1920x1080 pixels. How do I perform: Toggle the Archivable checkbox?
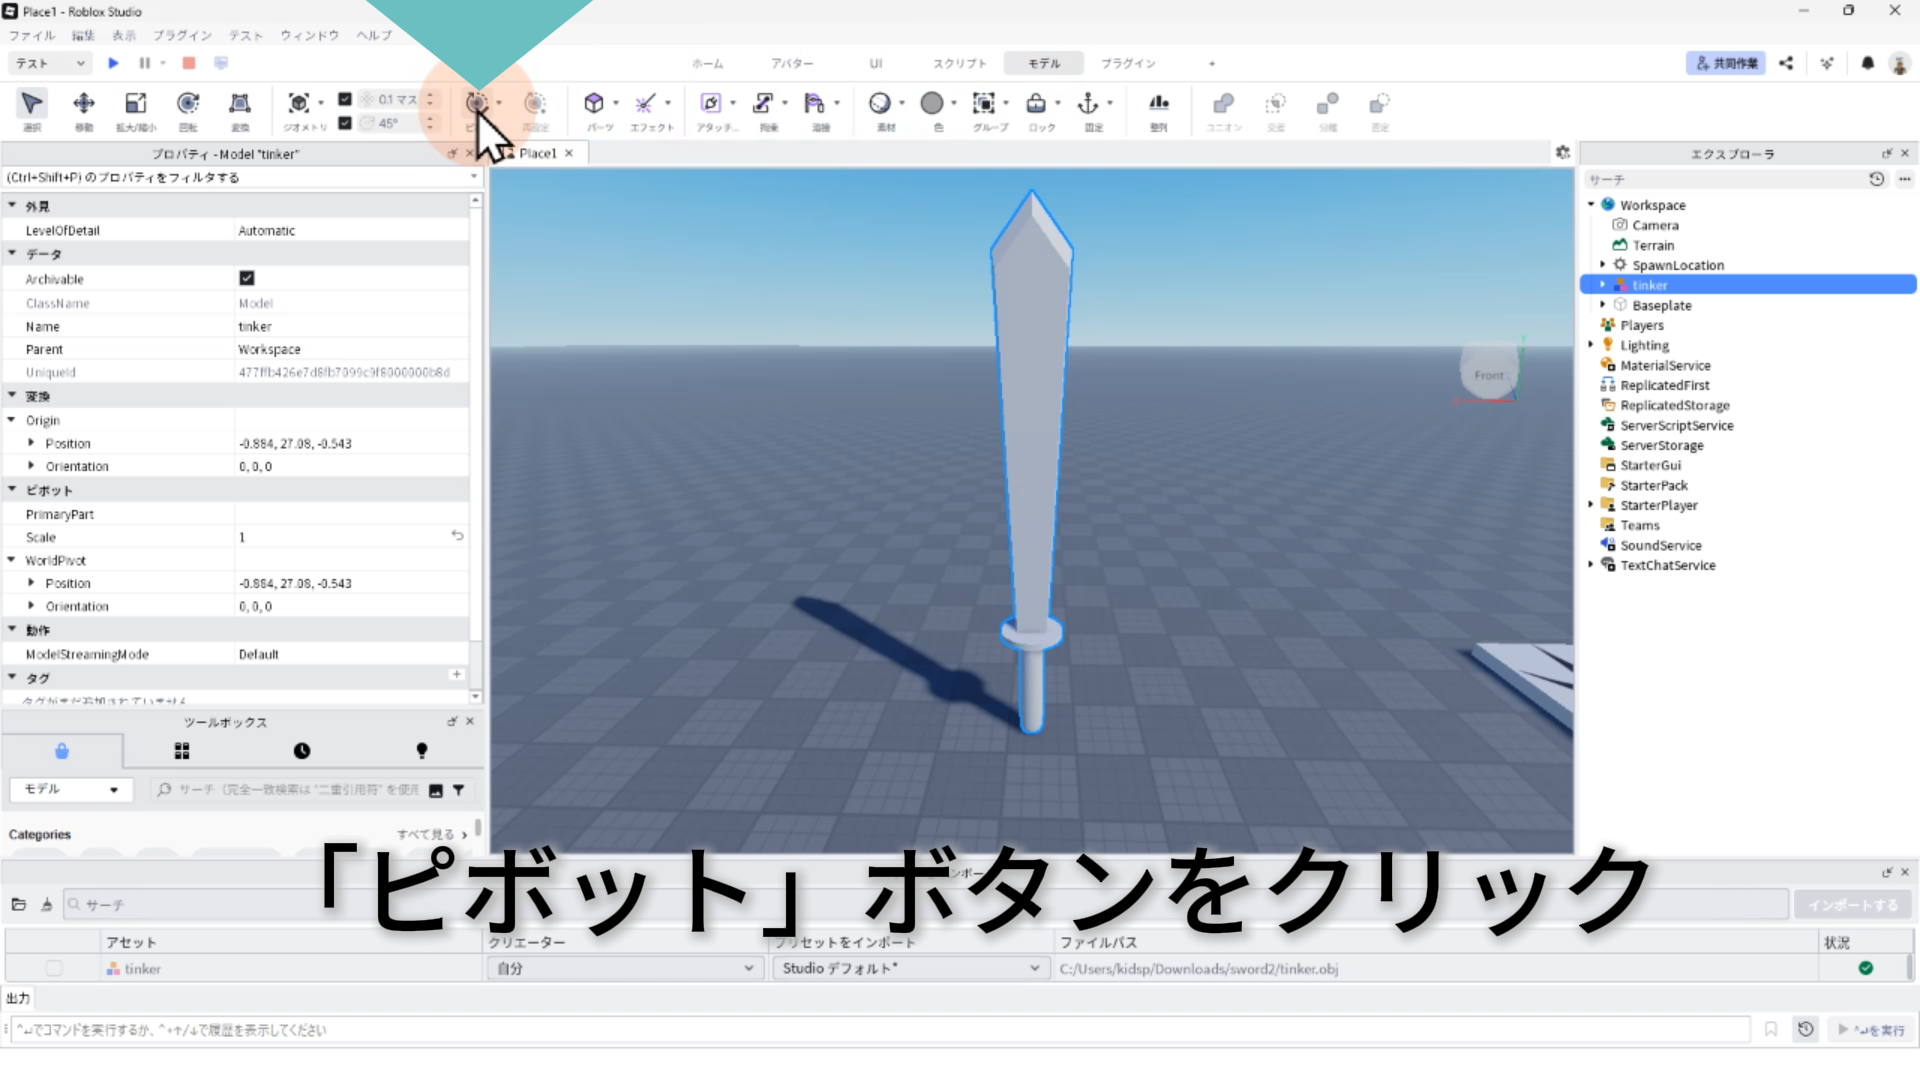247,278
